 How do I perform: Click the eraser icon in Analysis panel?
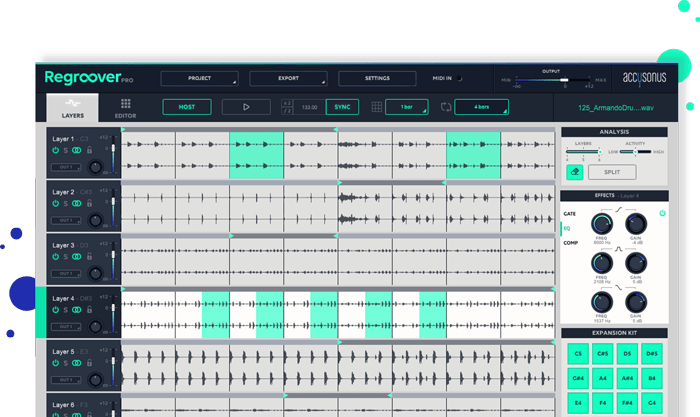pyautogui.click(x=574, y=172)
